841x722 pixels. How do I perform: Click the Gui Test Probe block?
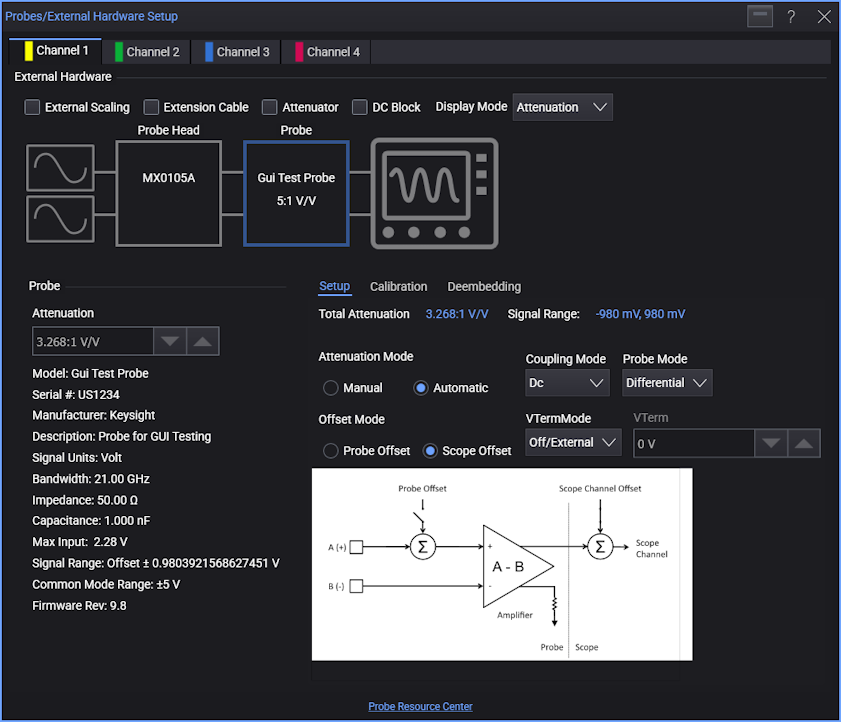[x=296, y=193]
